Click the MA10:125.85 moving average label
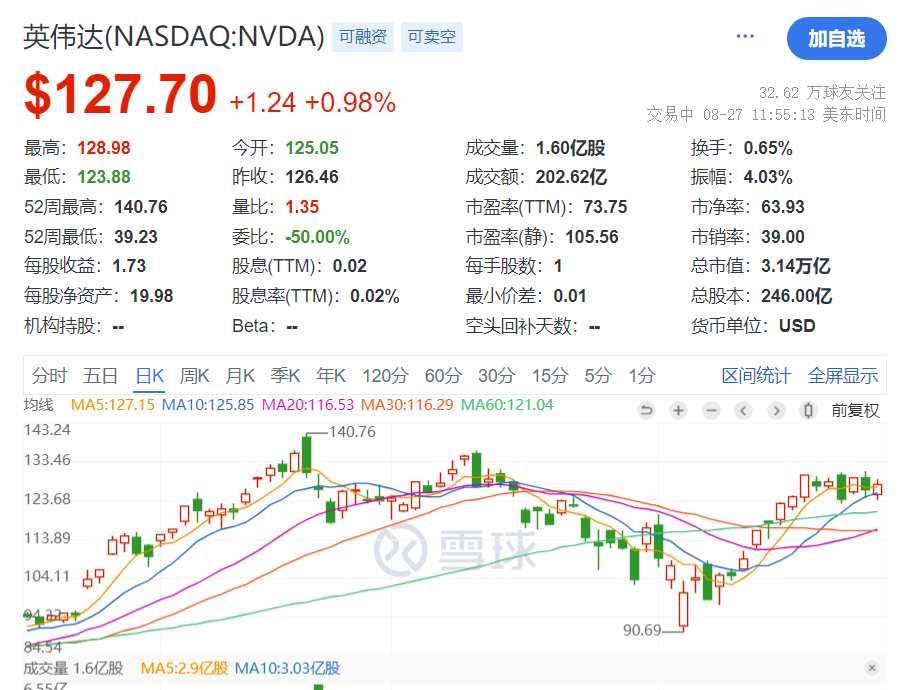Viewport: 900px width, 690px height. (x=208, y=405)
